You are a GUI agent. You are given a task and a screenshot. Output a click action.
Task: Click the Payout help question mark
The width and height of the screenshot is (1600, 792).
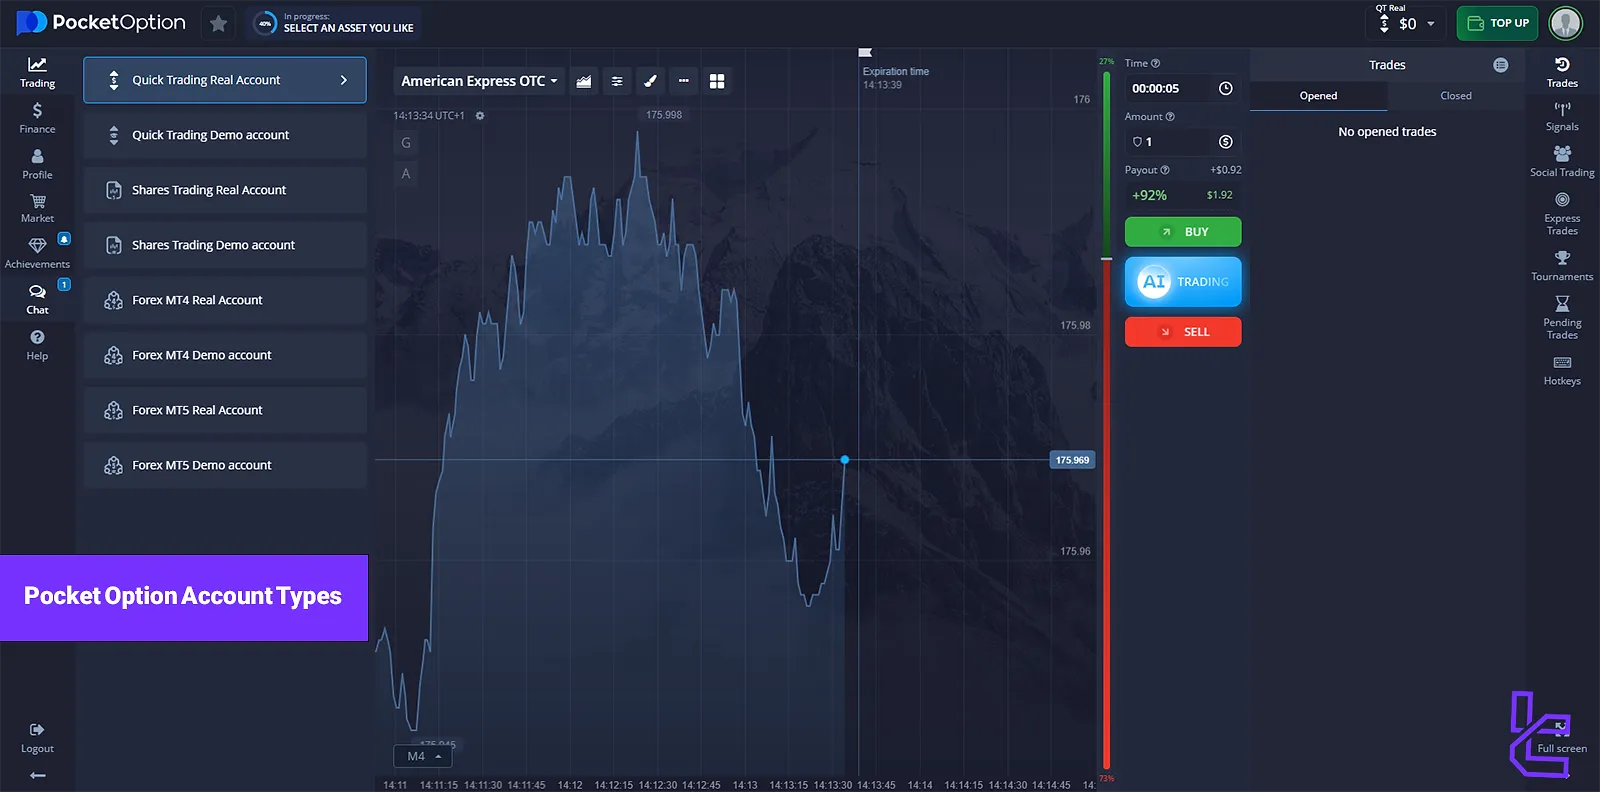1165,170
